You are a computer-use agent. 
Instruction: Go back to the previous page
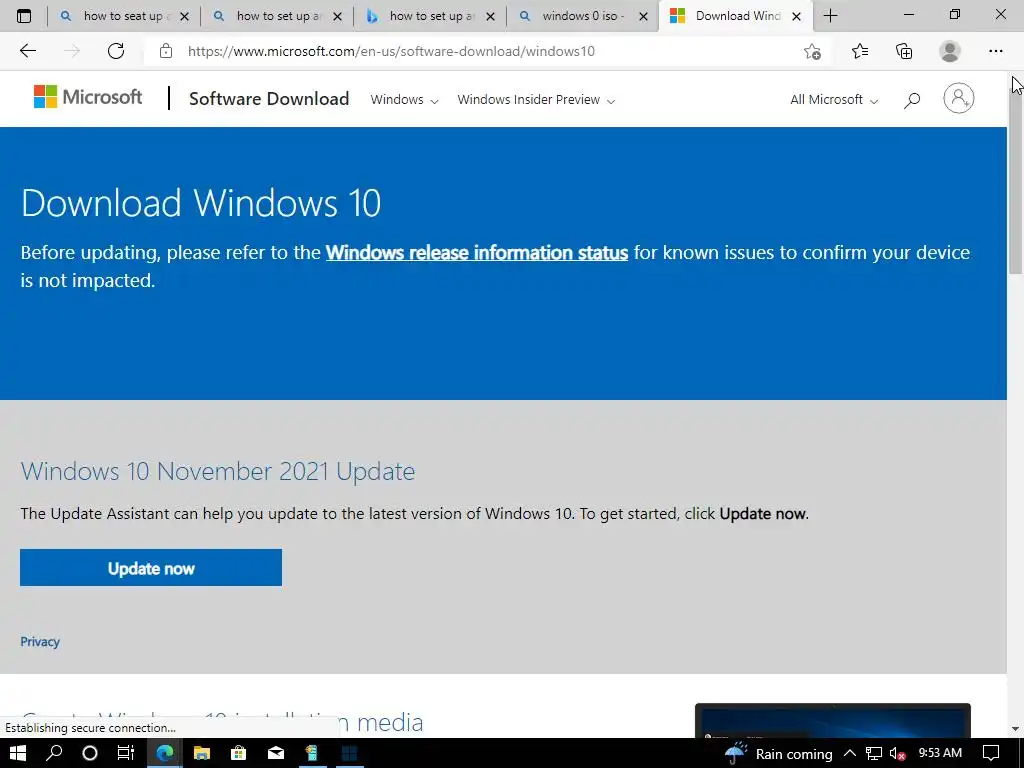pyautogui.click(x=27, y=51)
